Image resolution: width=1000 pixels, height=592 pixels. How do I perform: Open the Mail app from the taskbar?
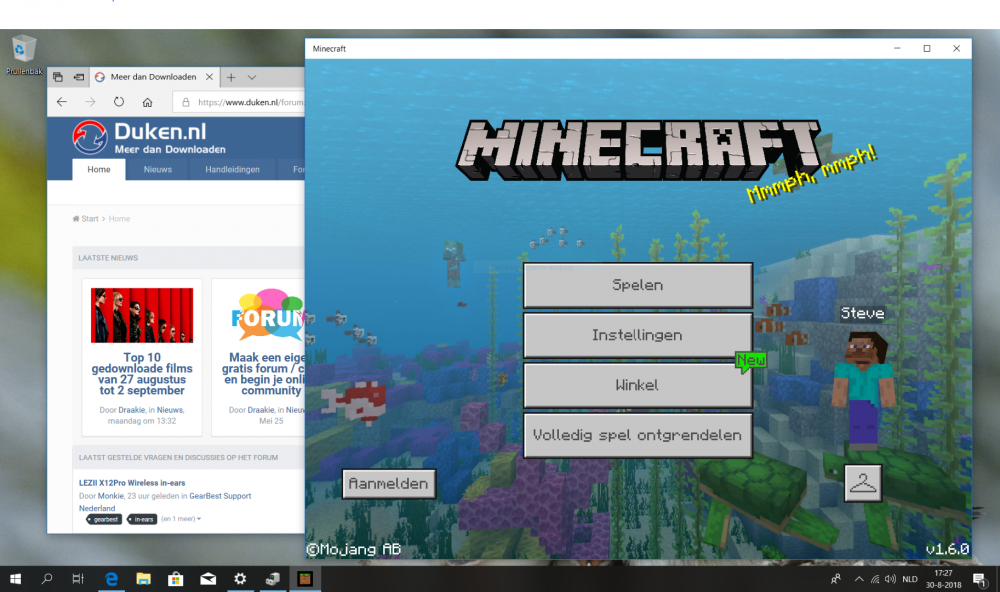coord(208,578)
